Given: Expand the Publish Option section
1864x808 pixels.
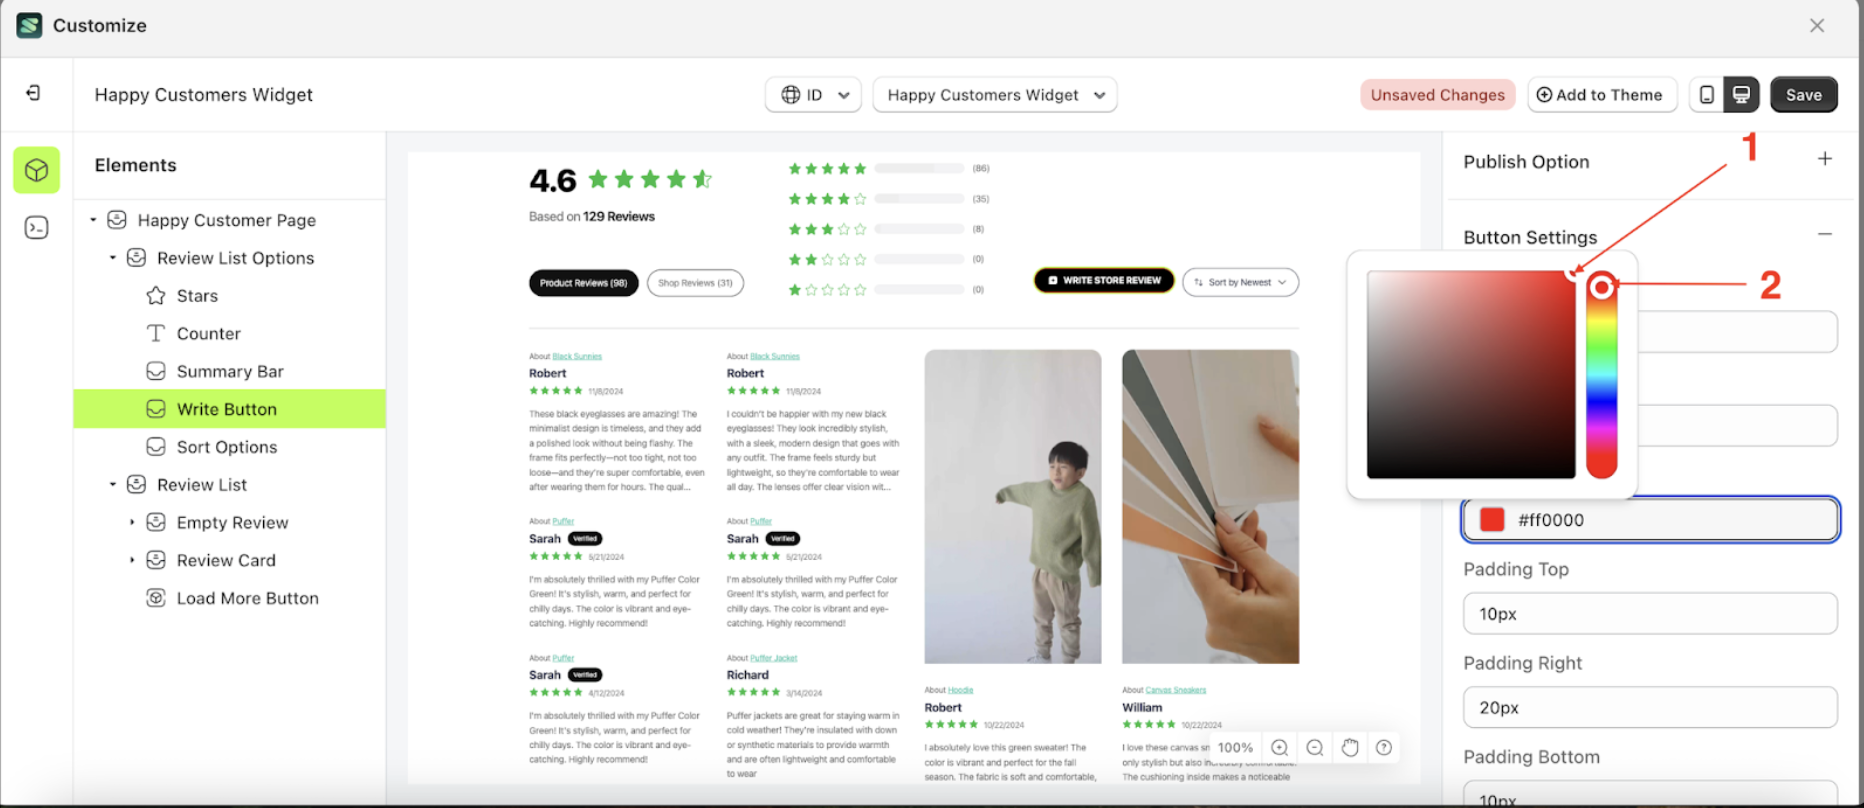Looking at the screenshot, I should 1825,159.
